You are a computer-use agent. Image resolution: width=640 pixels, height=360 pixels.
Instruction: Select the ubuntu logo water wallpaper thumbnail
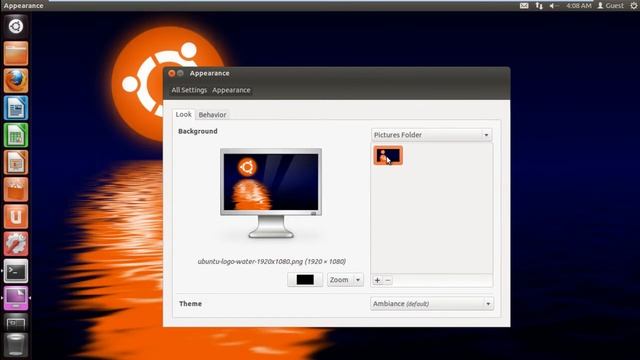click(x=388, y=156)
